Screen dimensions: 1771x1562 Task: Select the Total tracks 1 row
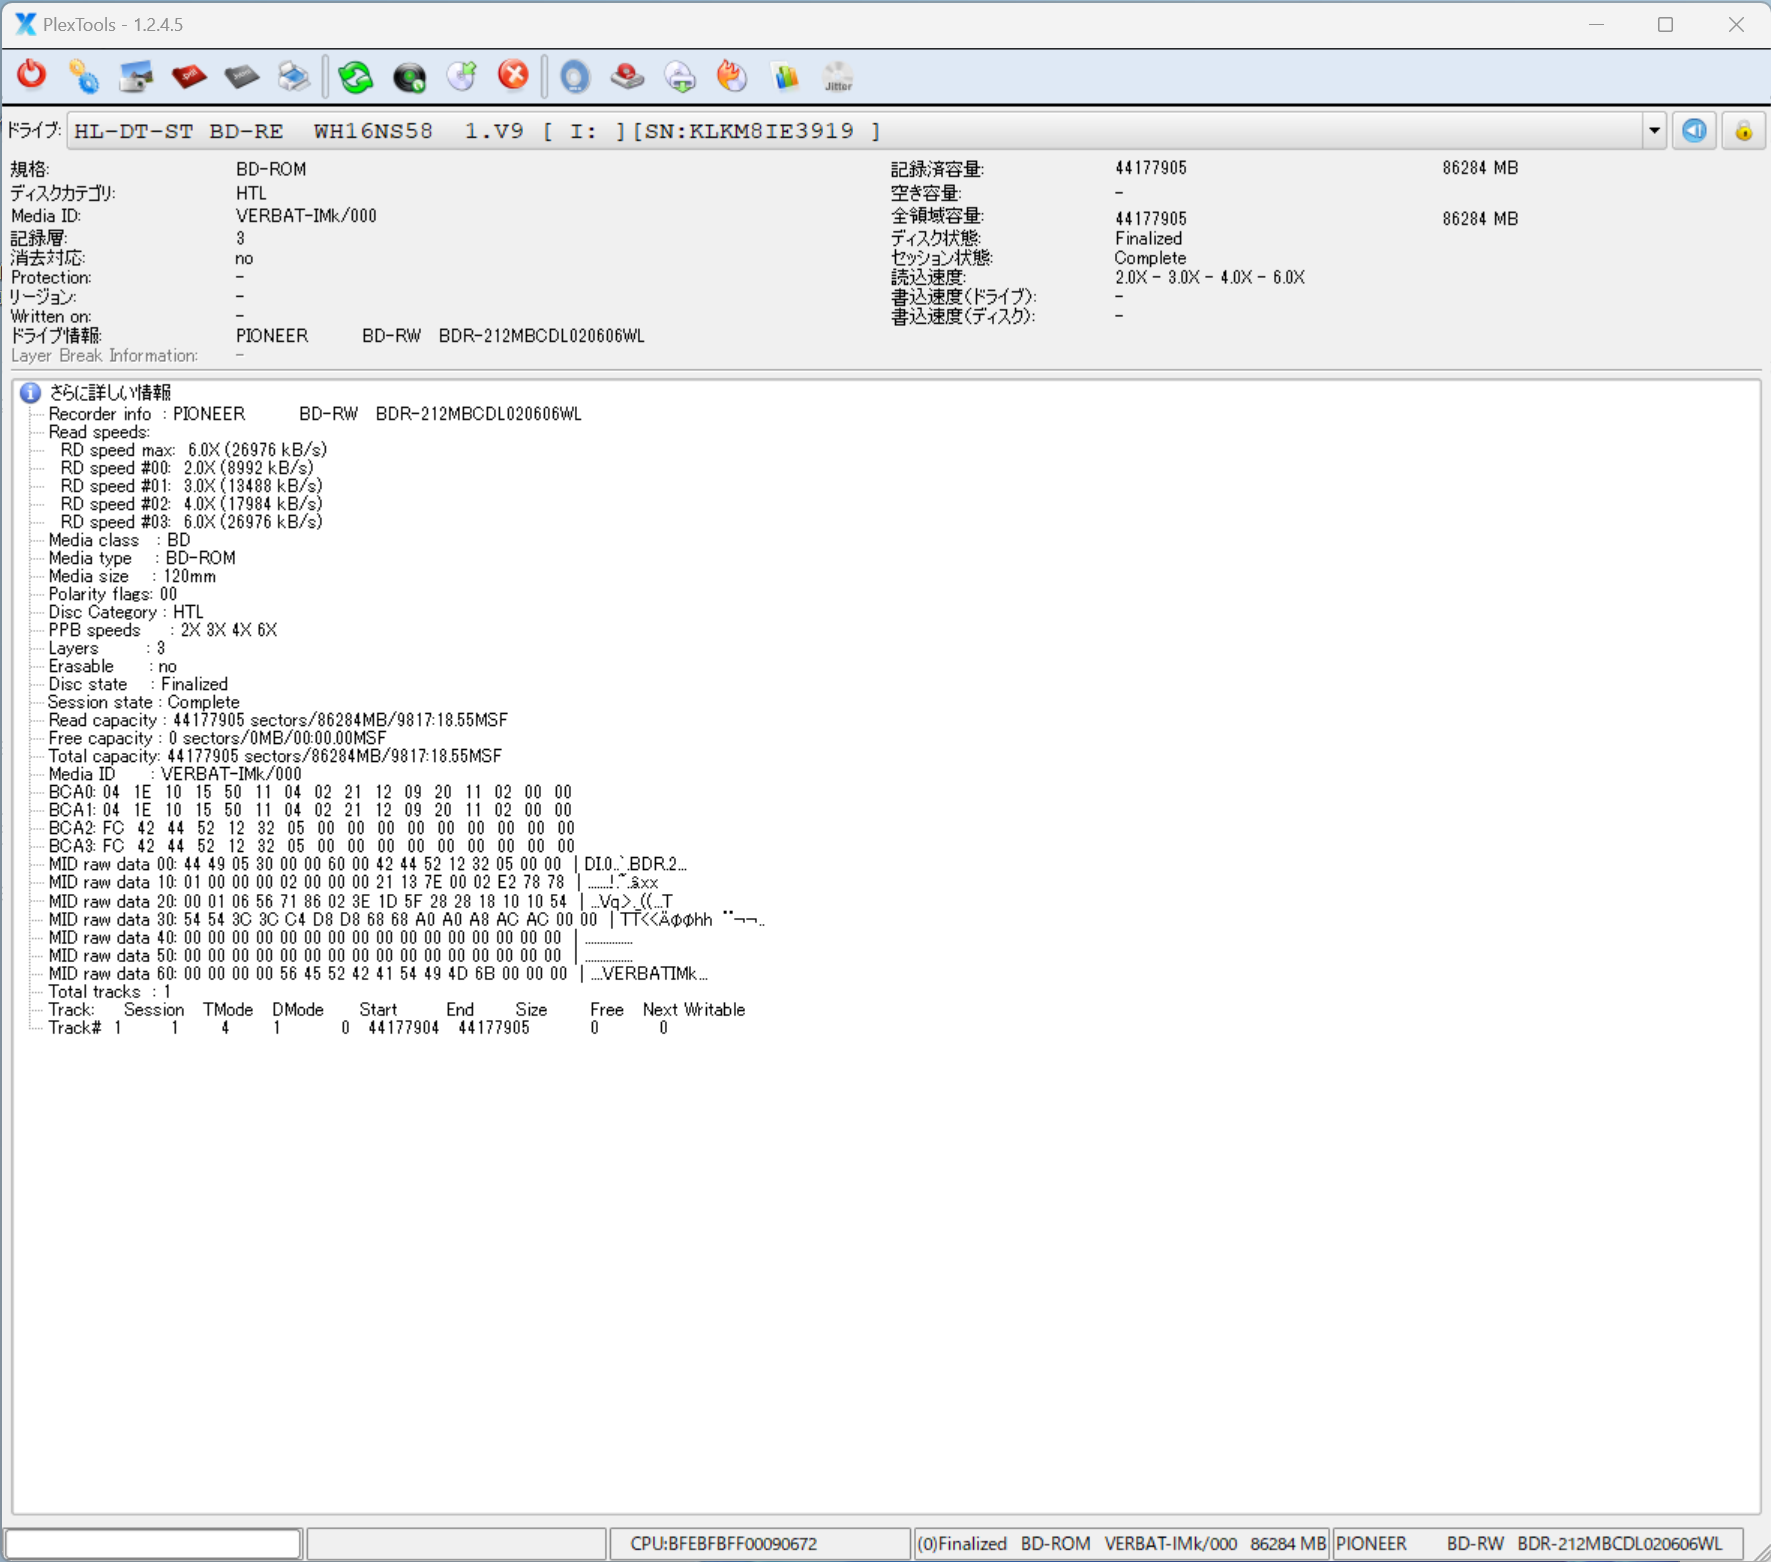coord(110,991)
